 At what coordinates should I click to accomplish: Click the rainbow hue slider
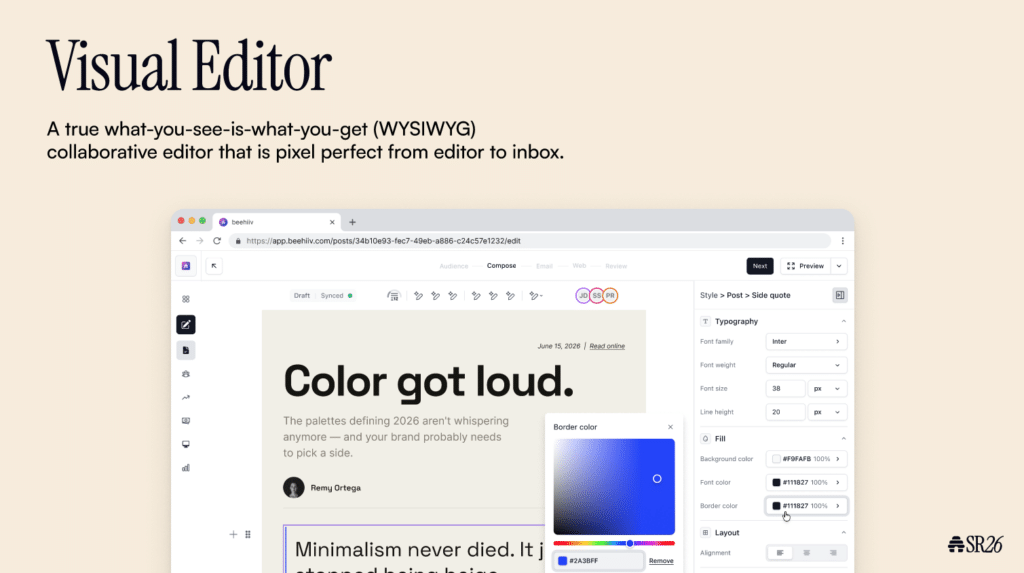point(614,544)
